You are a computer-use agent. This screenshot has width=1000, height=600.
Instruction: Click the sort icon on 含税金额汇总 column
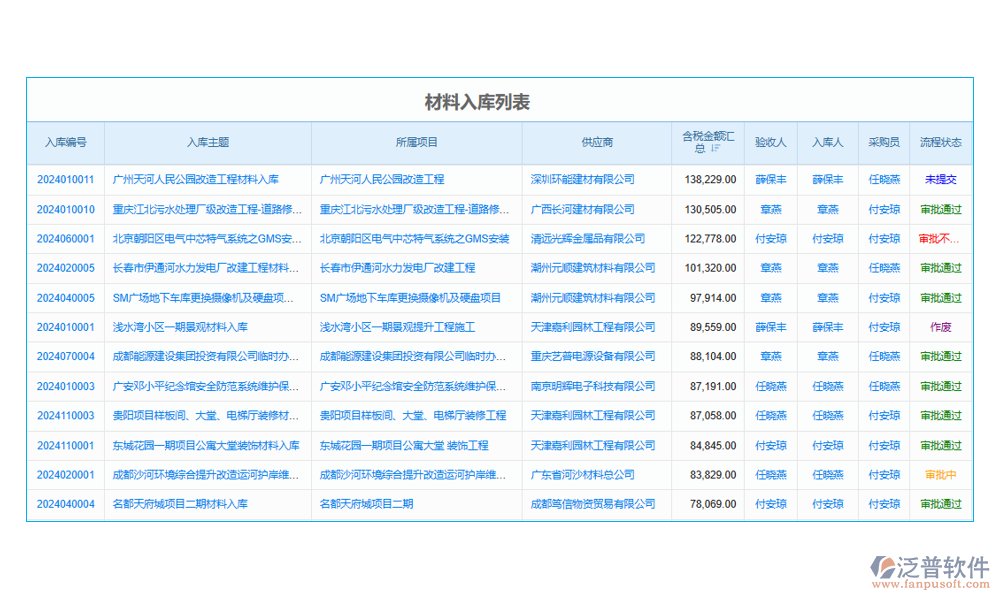point(716,146)
